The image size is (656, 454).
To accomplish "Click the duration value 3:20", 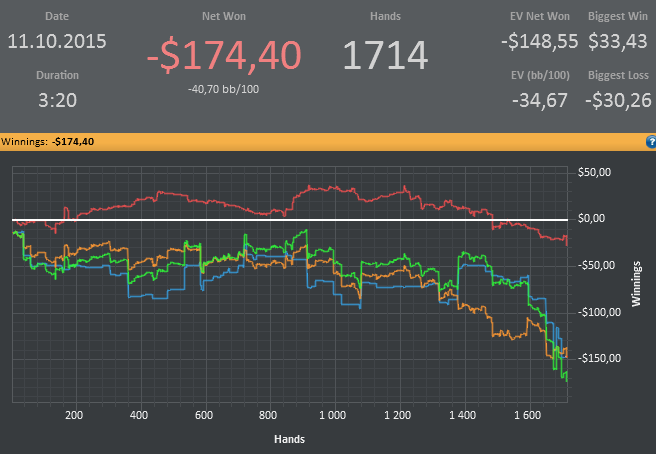I will [57, 100].
